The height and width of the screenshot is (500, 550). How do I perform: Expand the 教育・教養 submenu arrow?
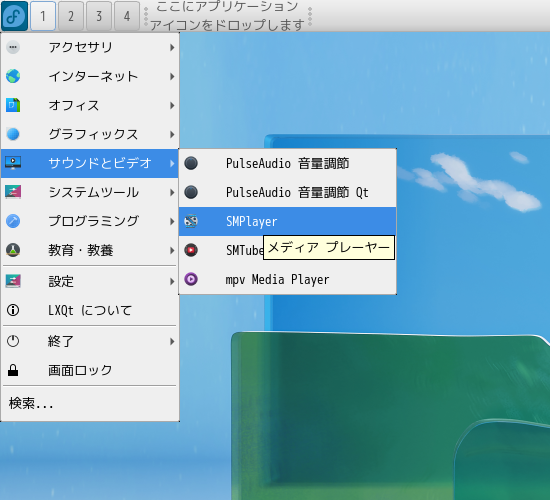point(172,250)
